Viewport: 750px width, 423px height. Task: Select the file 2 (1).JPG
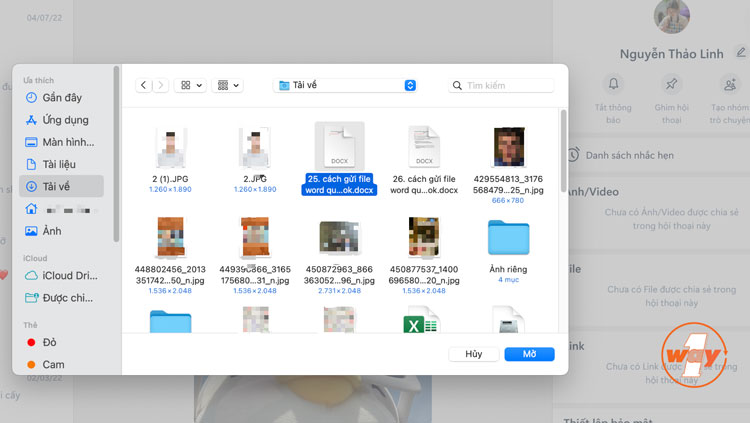coord(170,160)
